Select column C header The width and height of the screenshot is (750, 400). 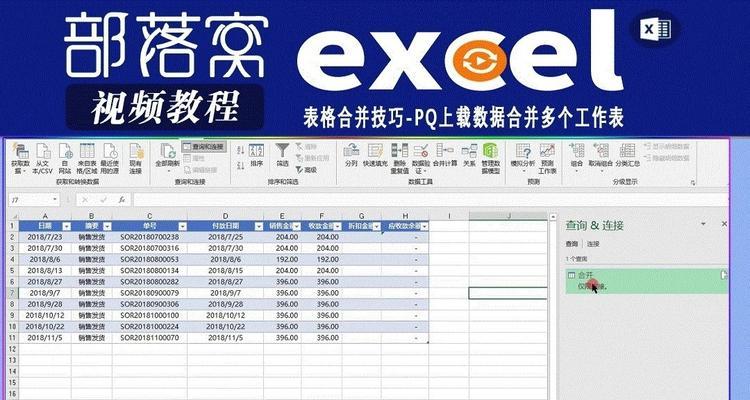(150, 216)
